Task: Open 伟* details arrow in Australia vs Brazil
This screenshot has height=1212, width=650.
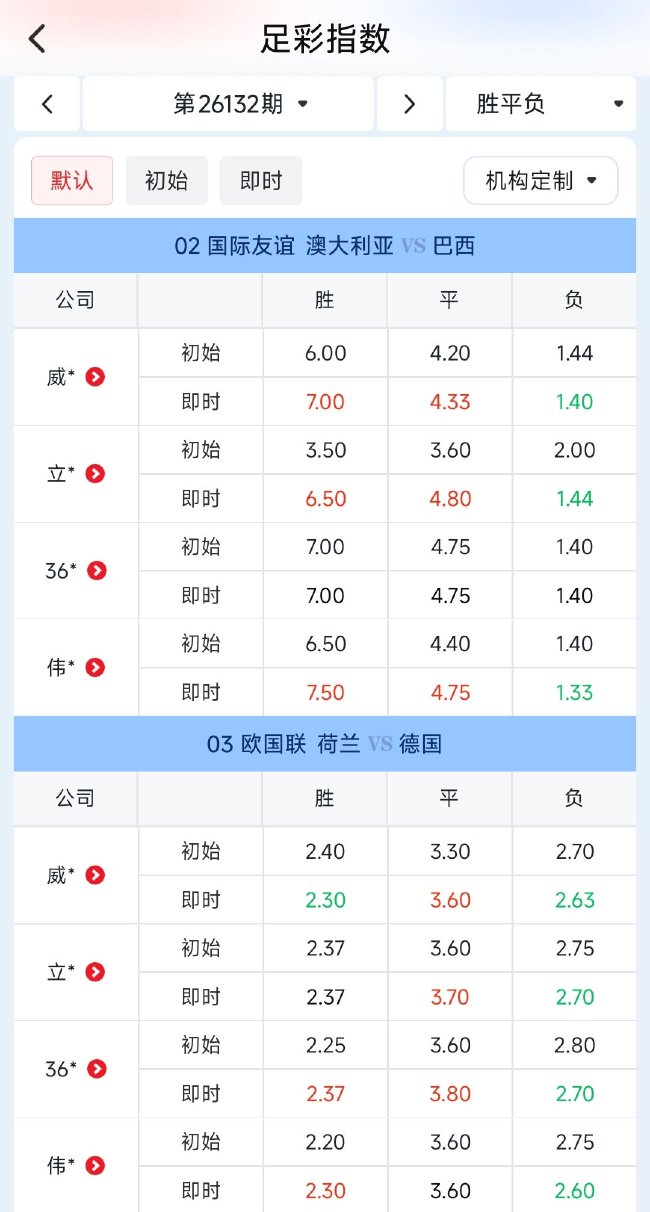Action: 95,667
